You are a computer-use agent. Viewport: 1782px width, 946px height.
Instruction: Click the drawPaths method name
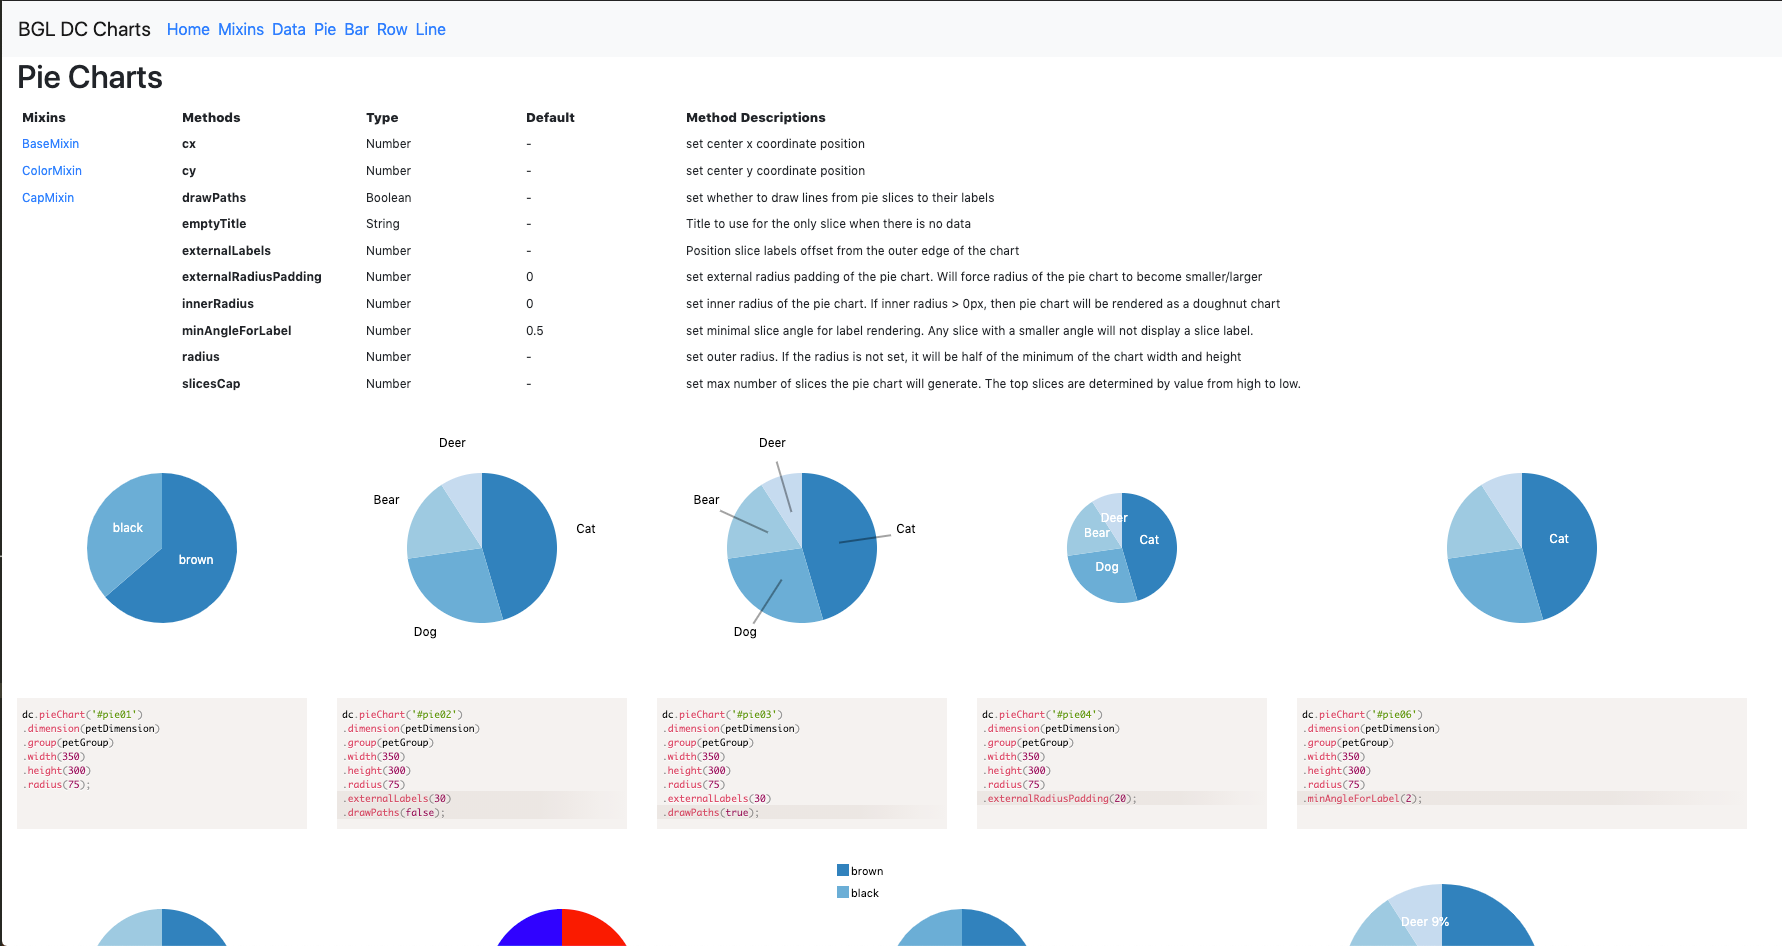coord(214,198)
